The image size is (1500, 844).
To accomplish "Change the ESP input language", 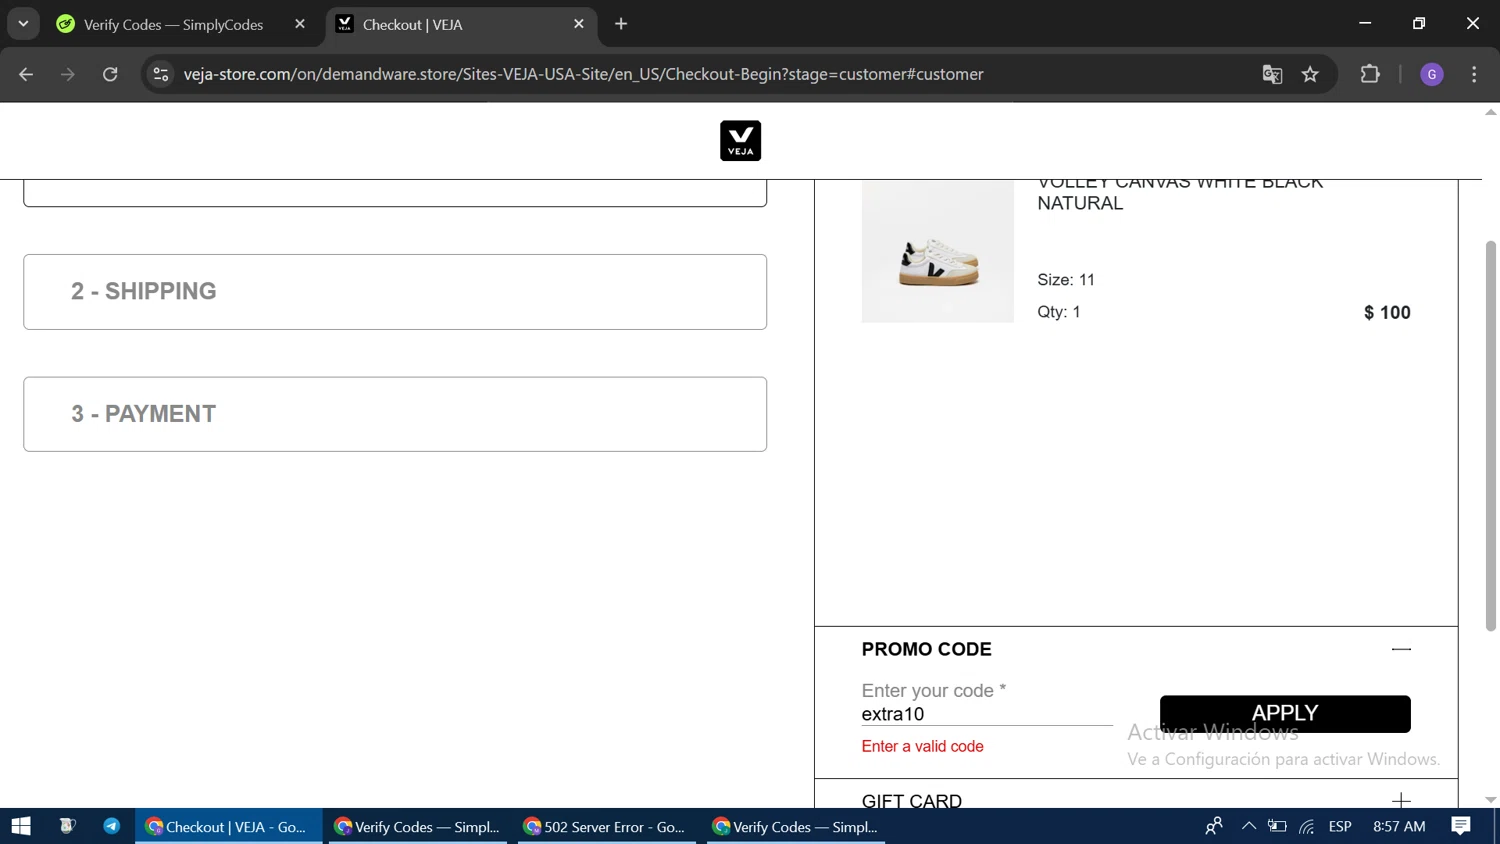I will click(x=1340, y=826).
